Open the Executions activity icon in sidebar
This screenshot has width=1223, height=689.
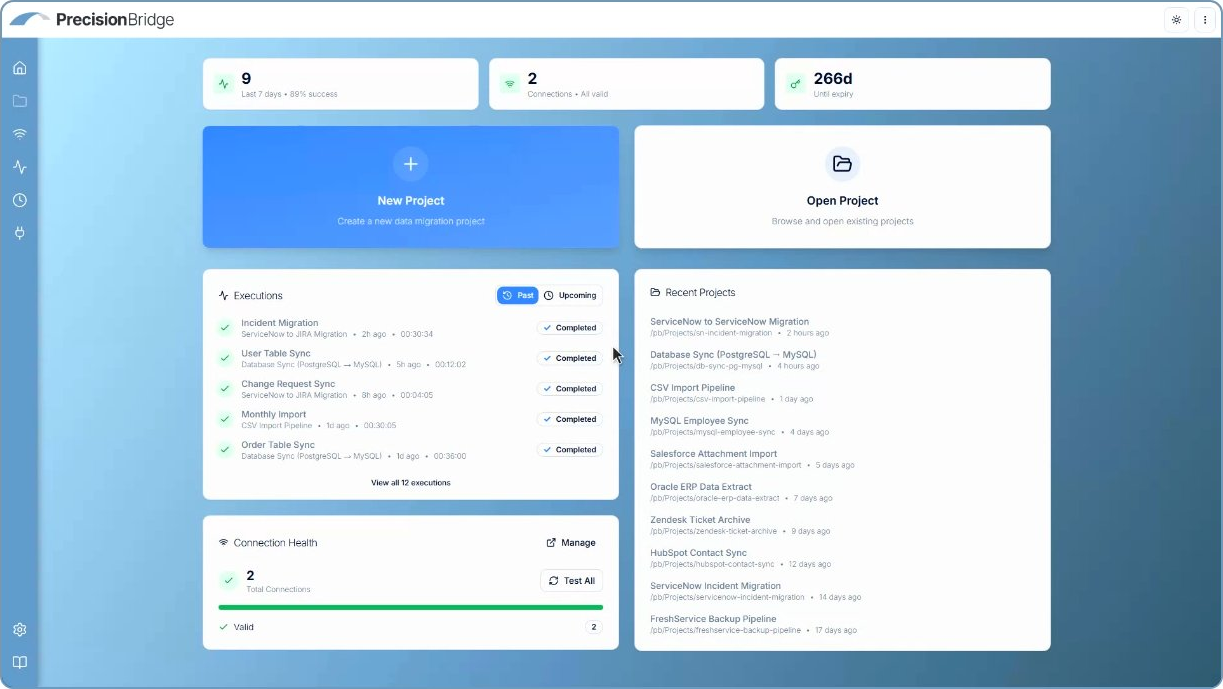20,167
